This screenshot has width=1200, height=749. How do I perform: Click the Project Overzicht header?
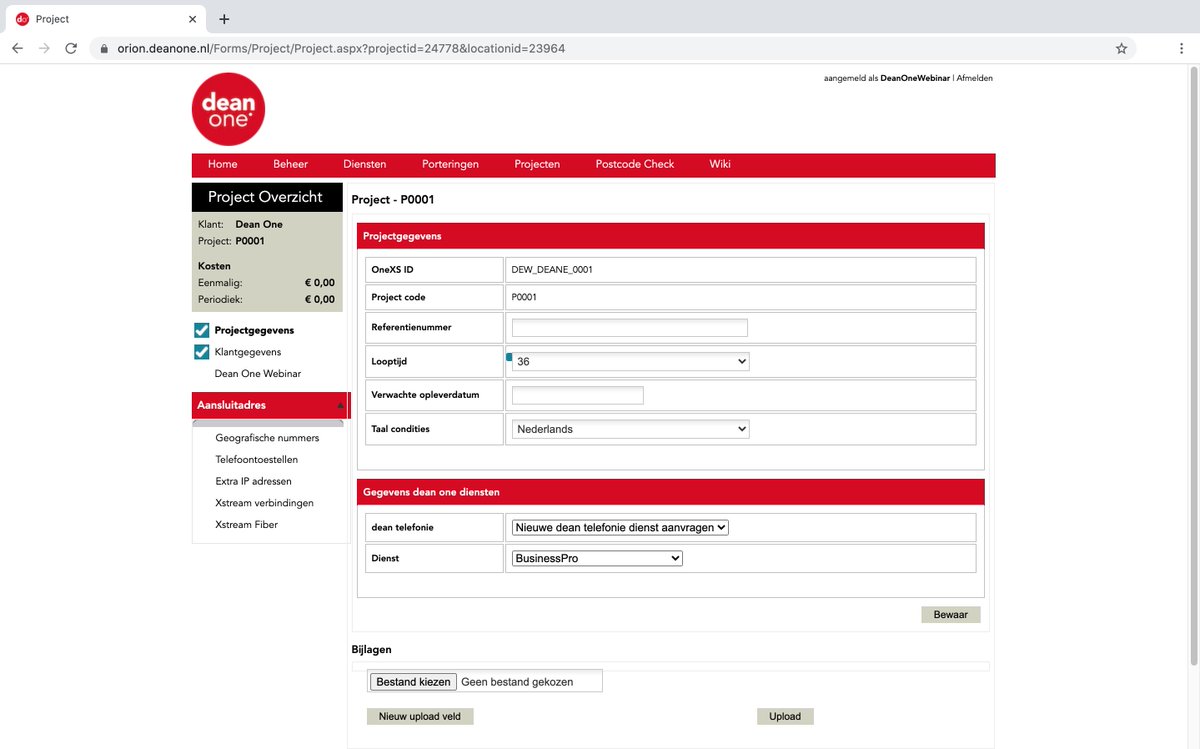click(x=265, y=197)
